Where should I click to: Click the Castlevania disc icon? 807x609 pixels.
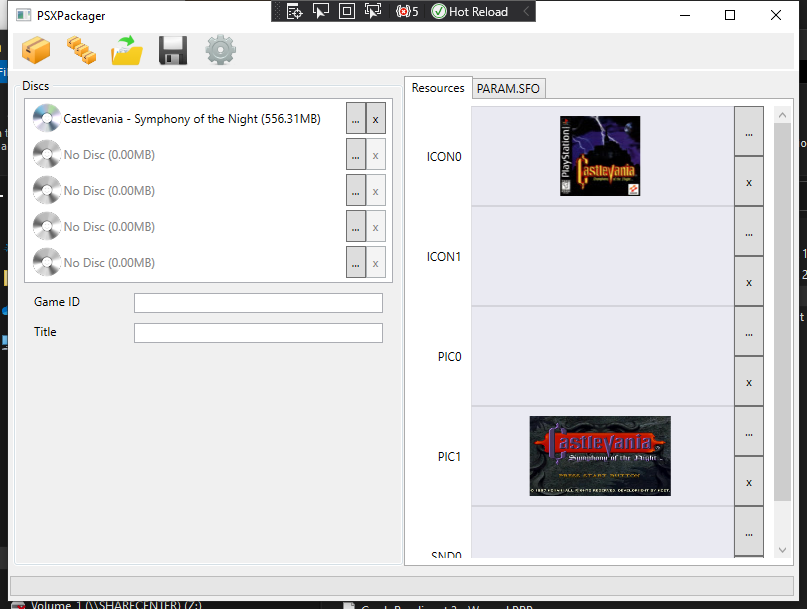pyautogui.click(x=46, y=118)
